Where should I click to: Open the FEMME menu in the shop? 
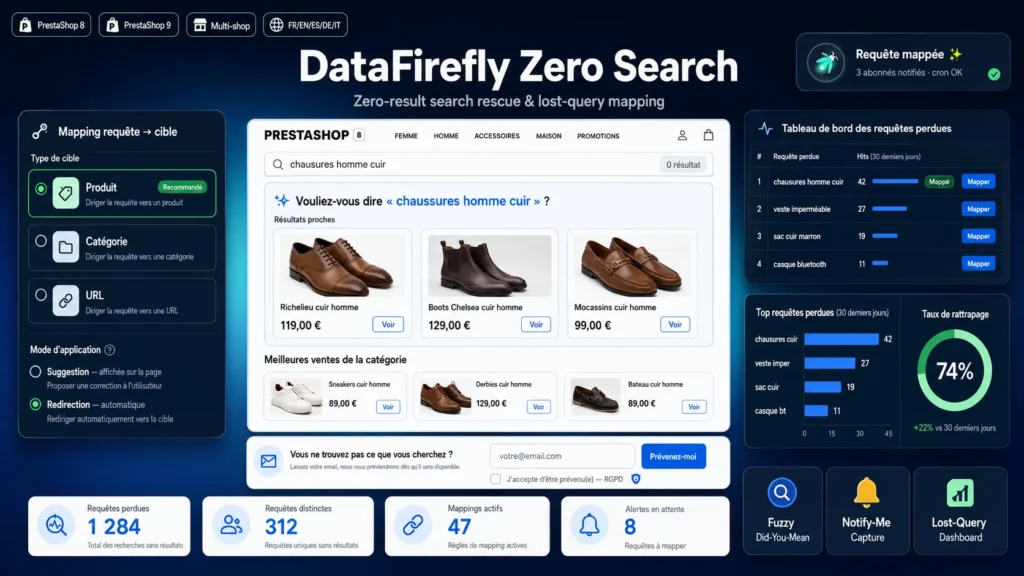tap(406, 136)
